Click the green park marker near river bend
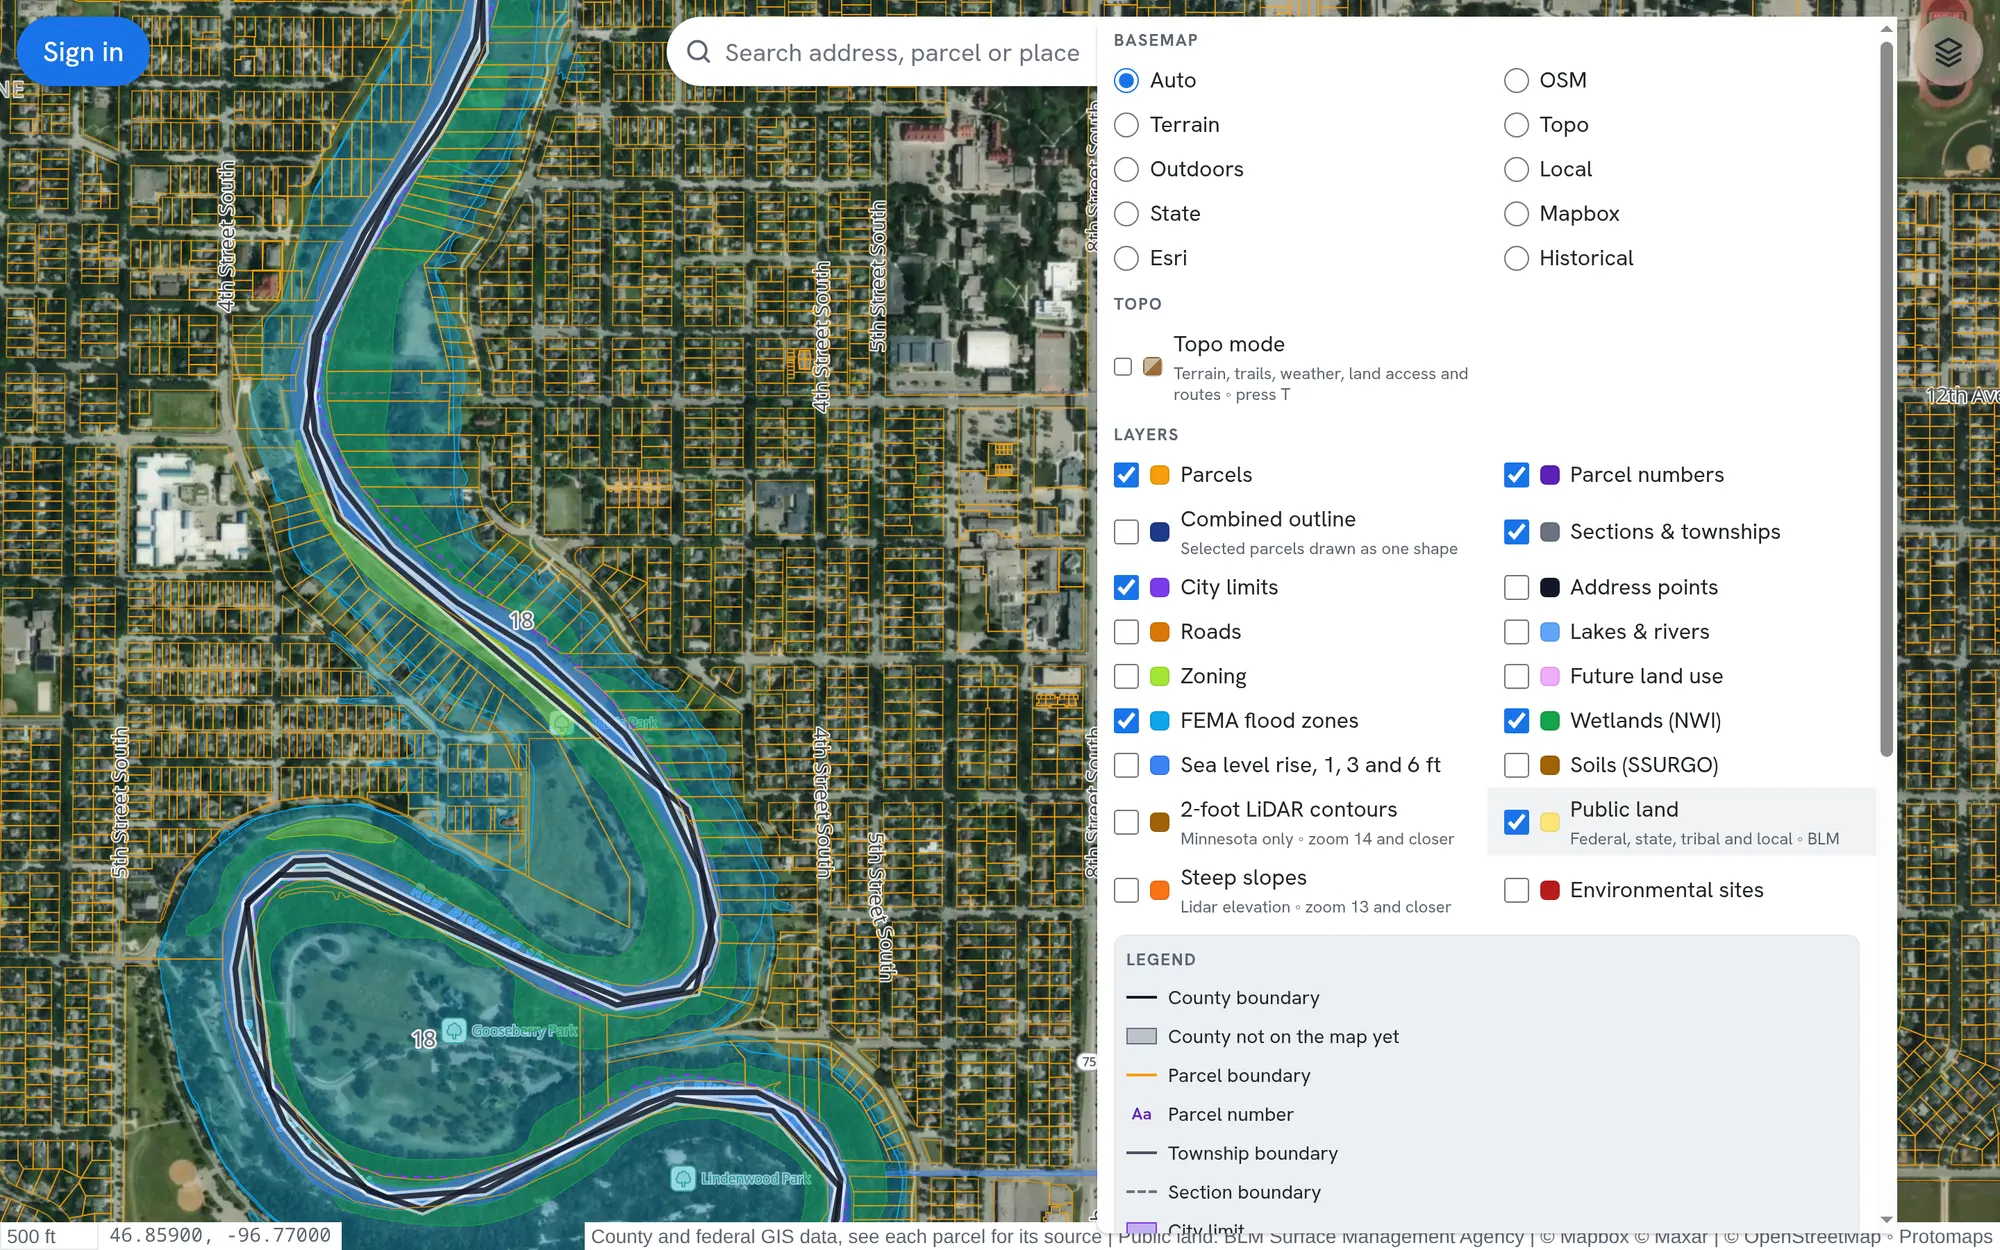The width and height of the screenshot is (2000, 1250). [x=561, y=722]
